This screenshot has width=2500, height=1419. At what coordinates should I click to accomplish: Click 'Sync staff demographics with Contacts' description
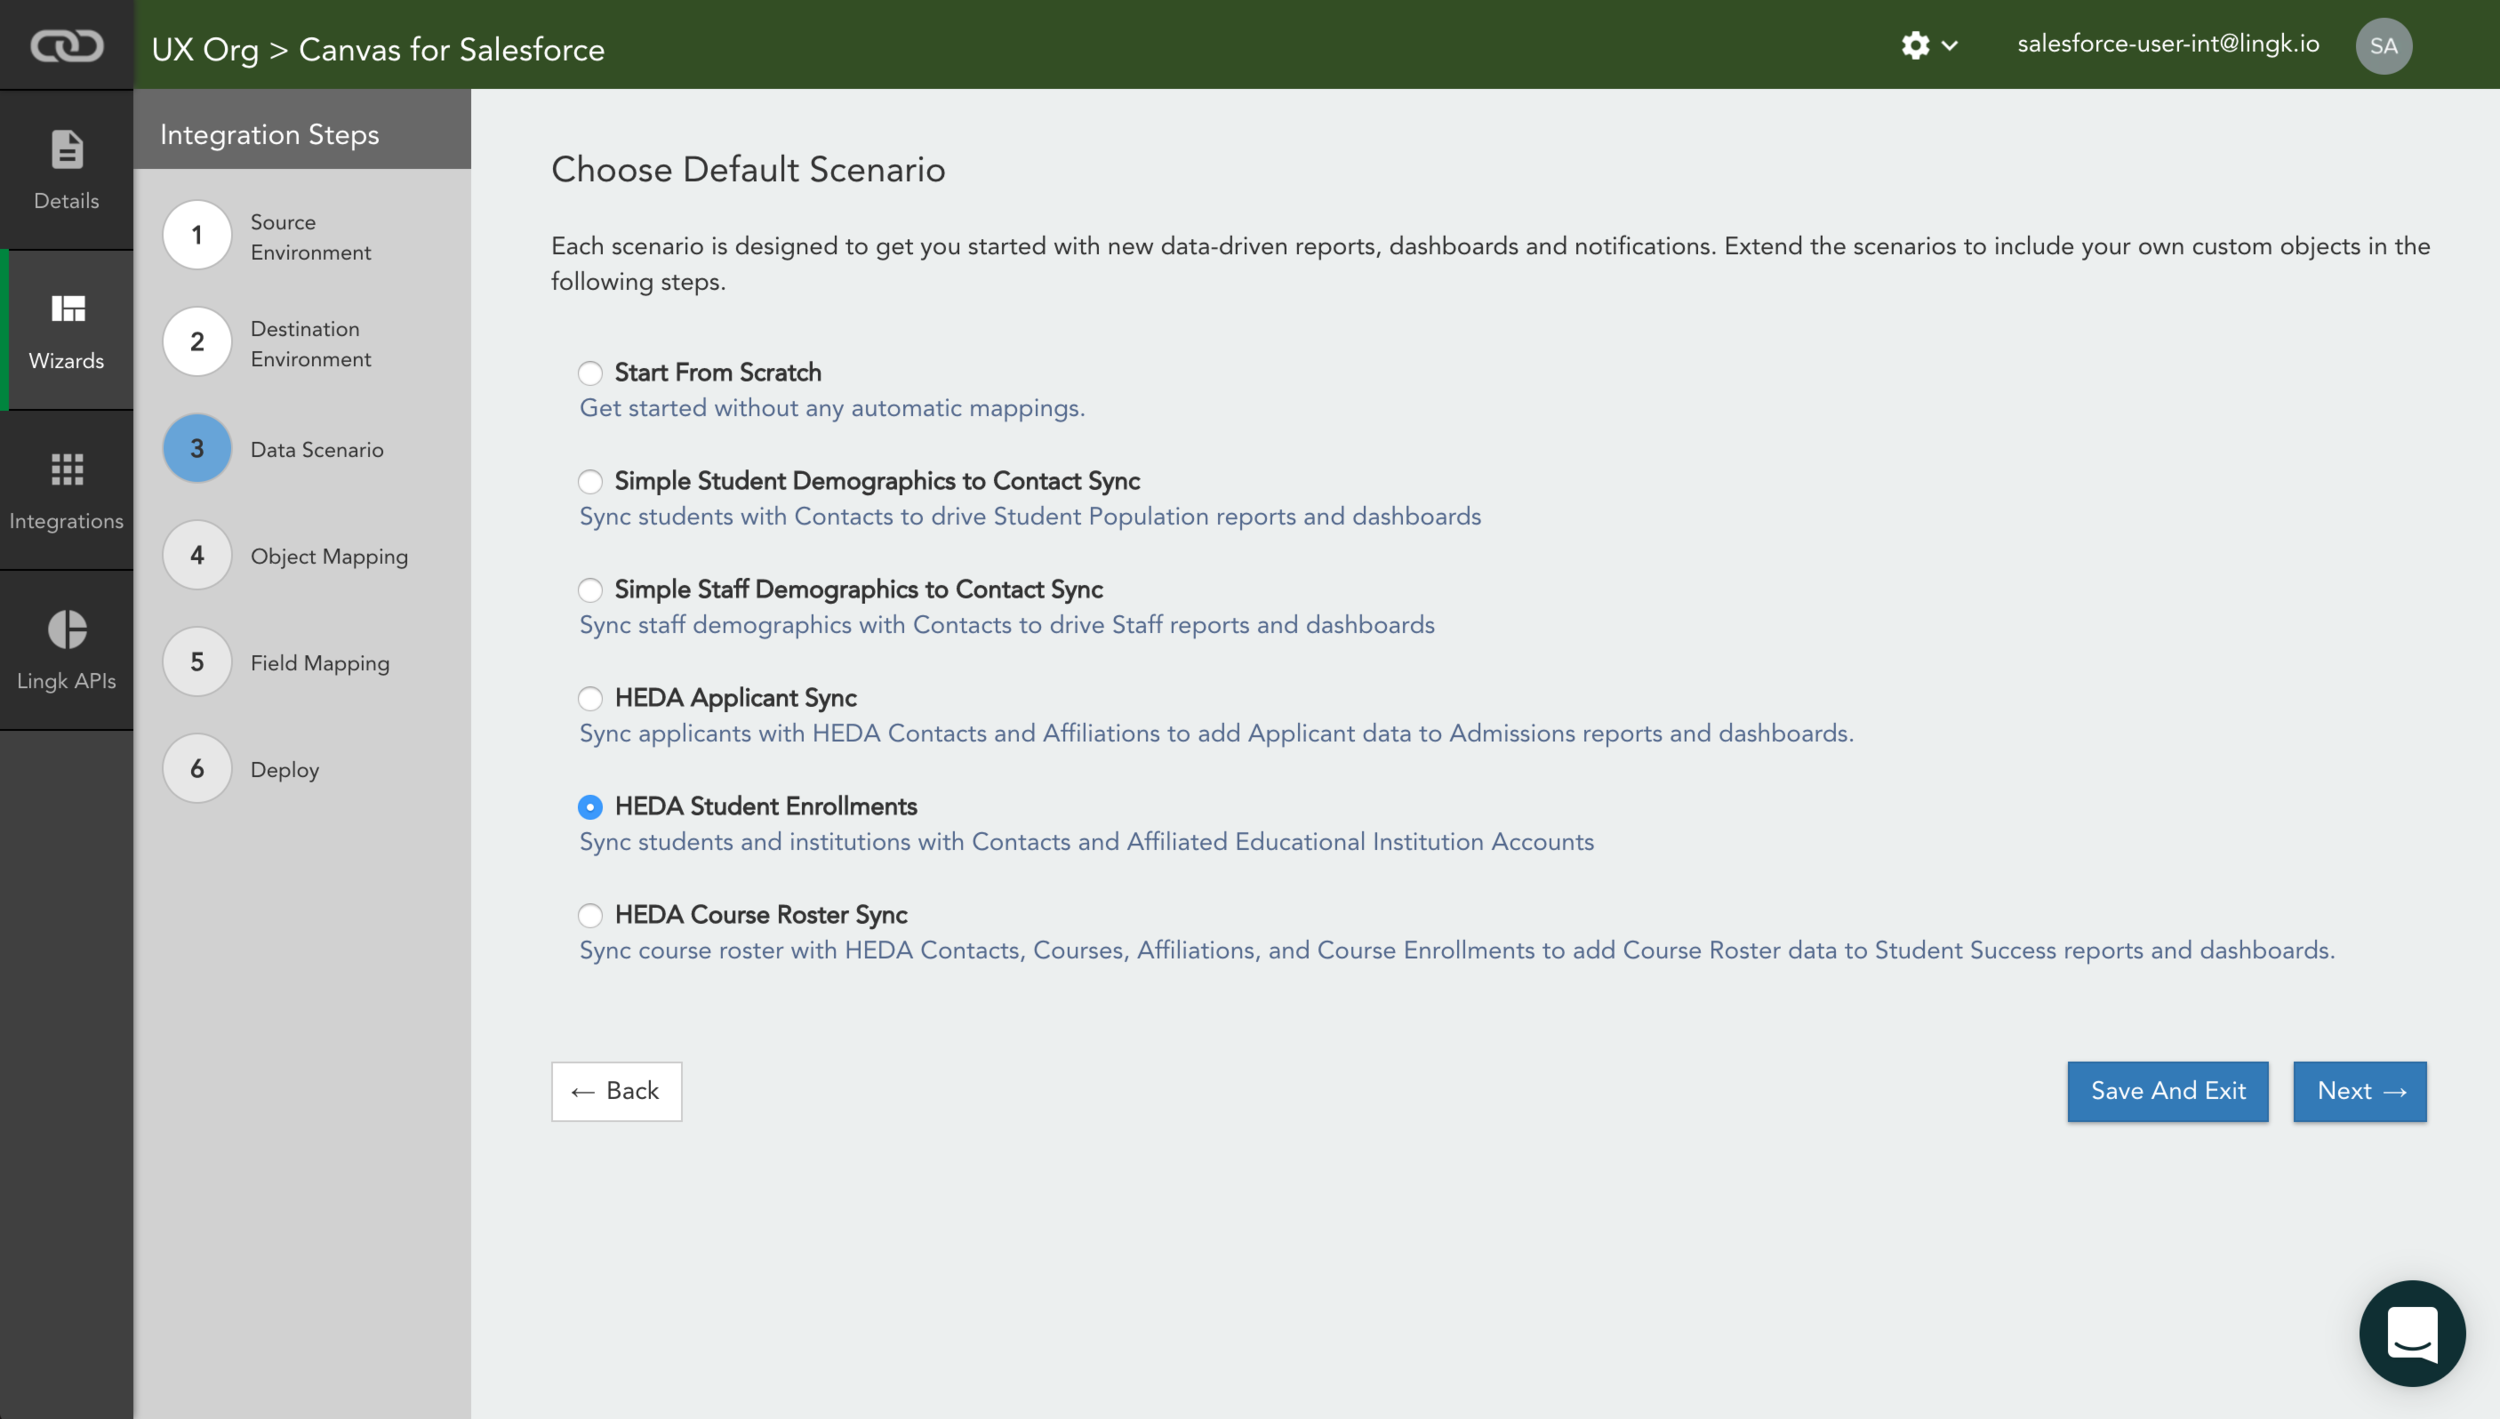pyautogui.click(x=1007, y=625)
